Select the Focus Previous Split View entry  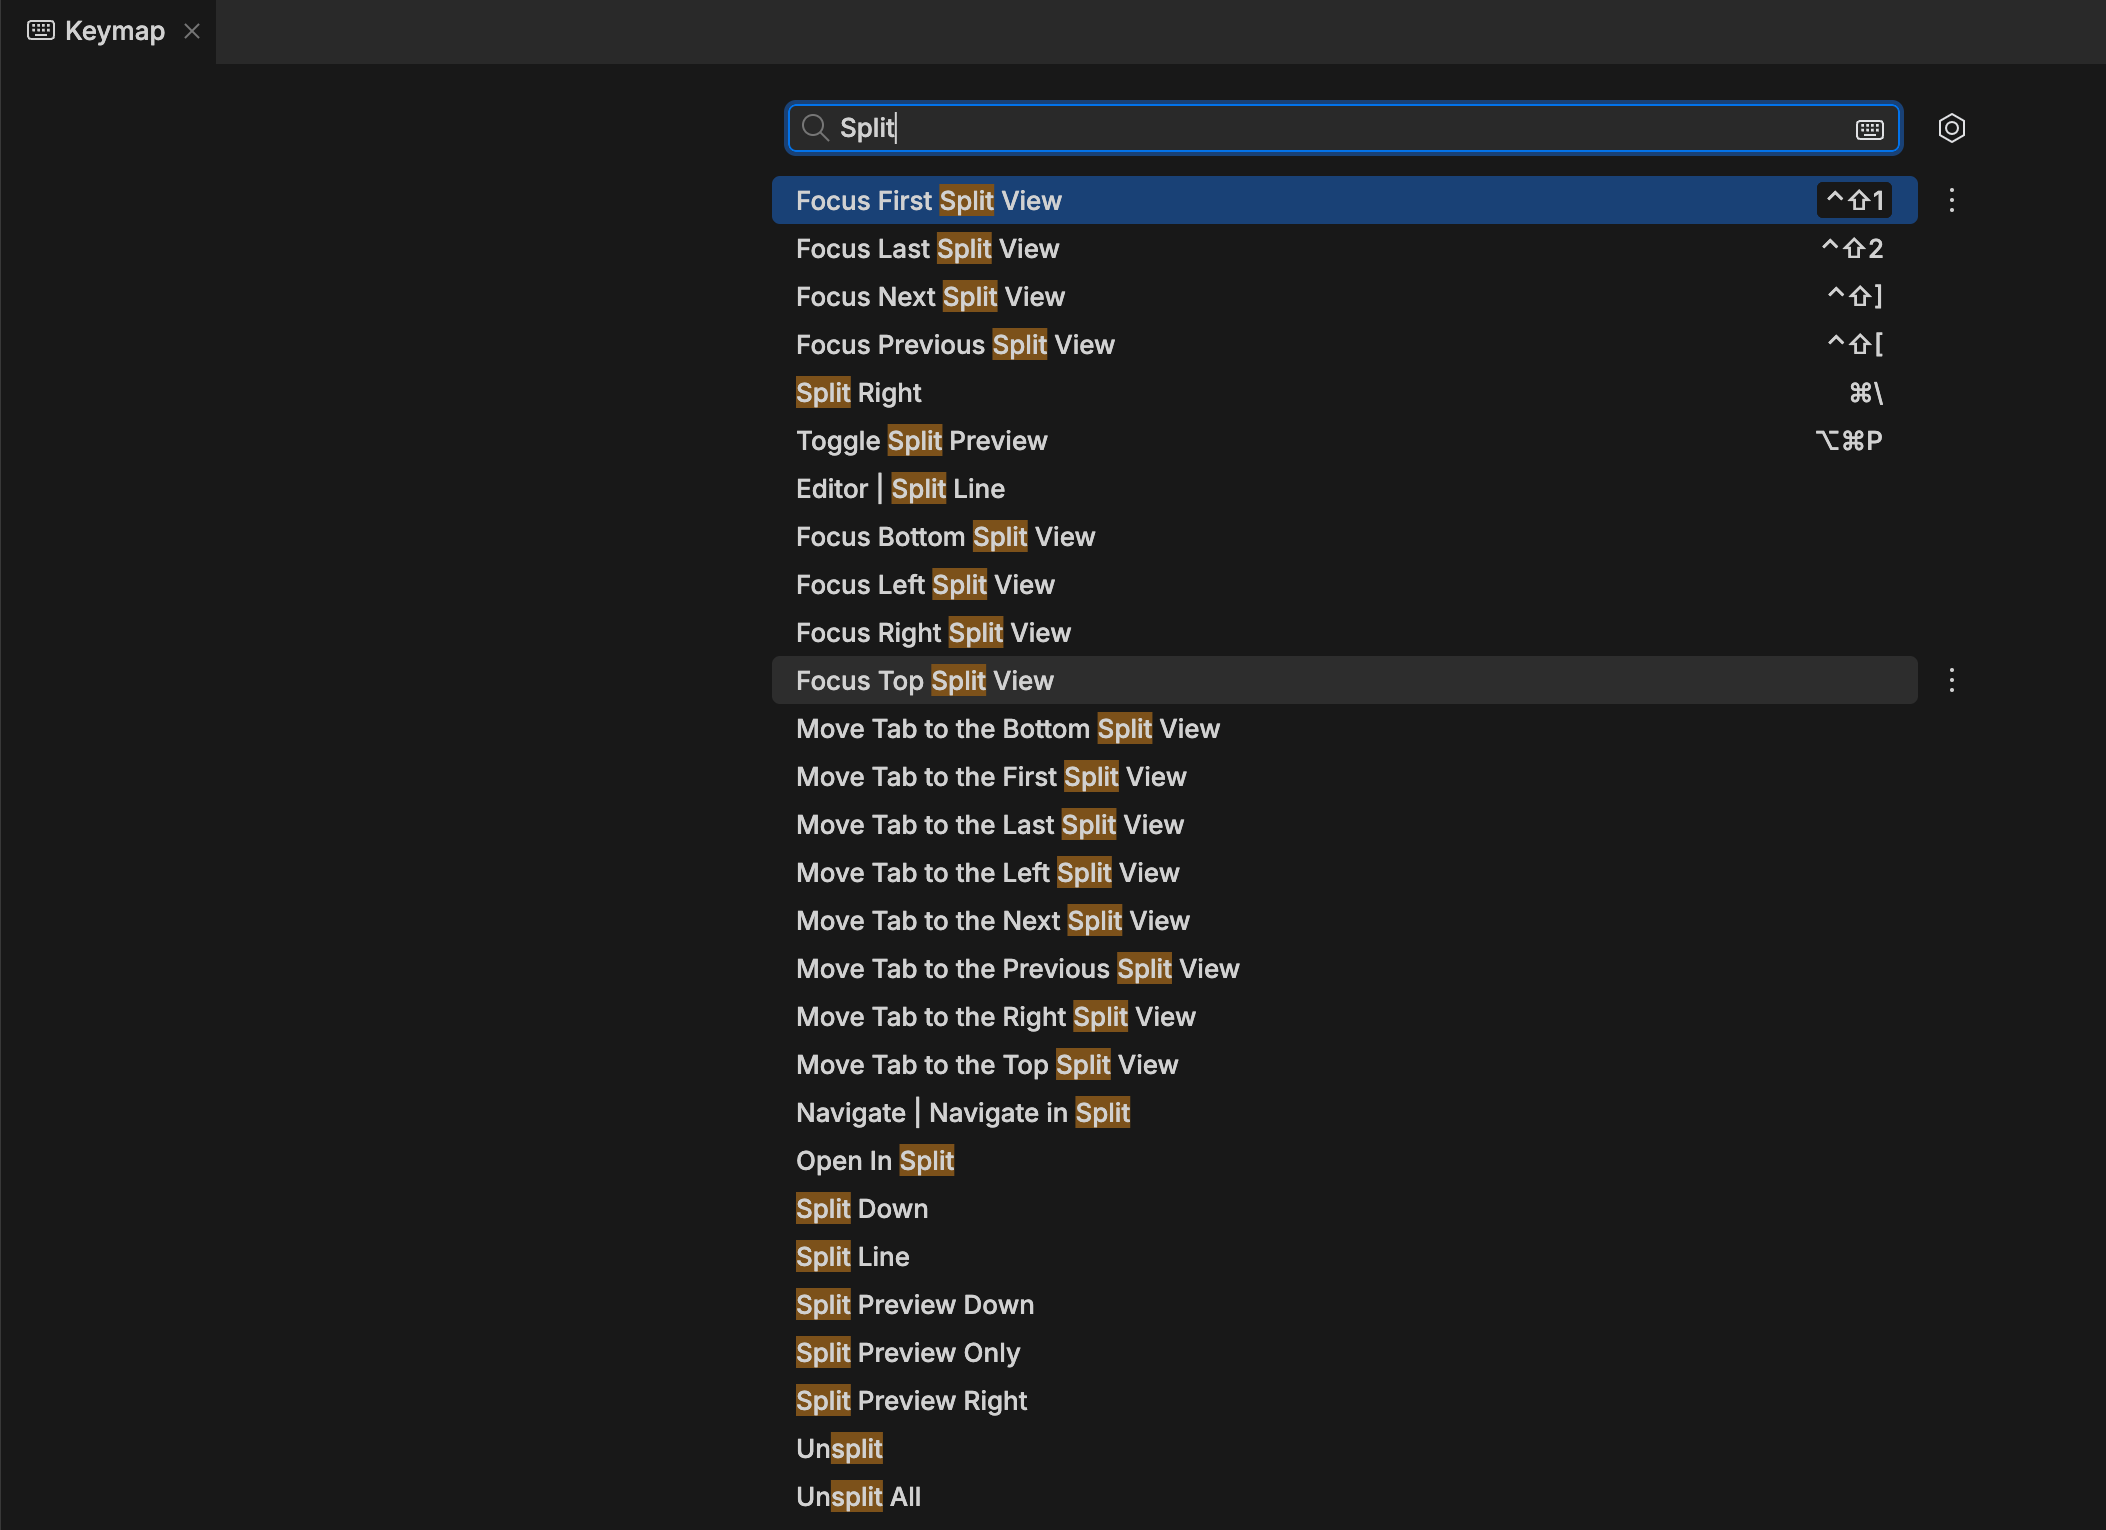coord(955,344)
